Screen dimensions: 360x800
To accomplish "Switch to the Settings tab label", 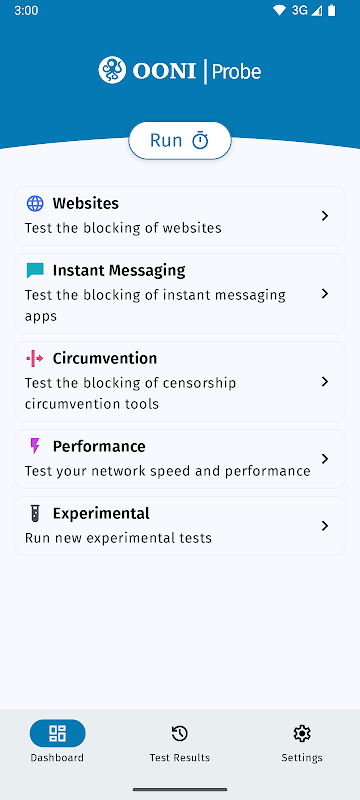I will [302, 758].
